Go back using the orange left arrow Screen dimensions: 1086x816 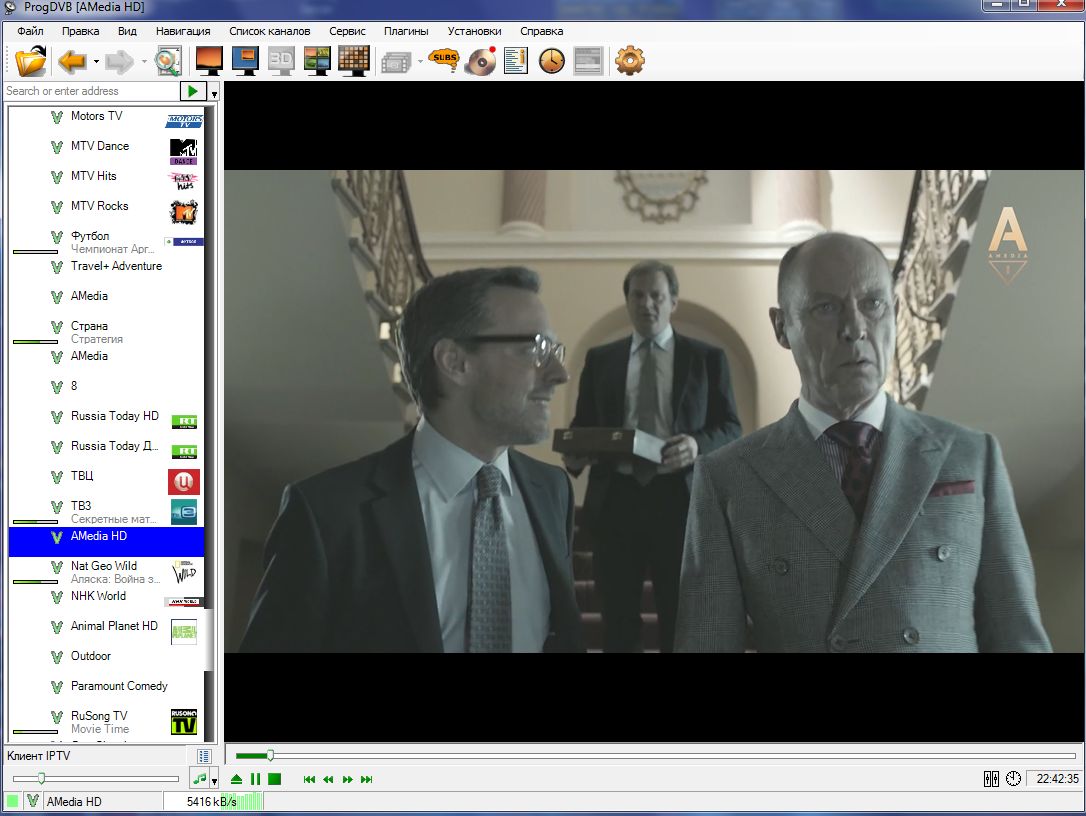click(x=72, y=61)
